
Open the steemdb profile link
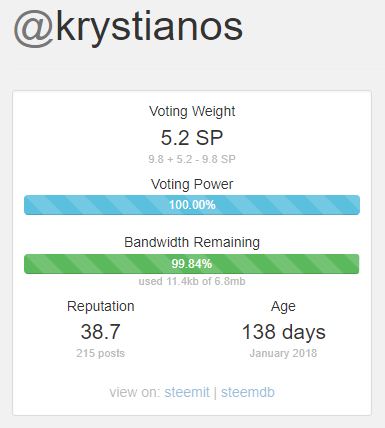[x=248, y=392]
